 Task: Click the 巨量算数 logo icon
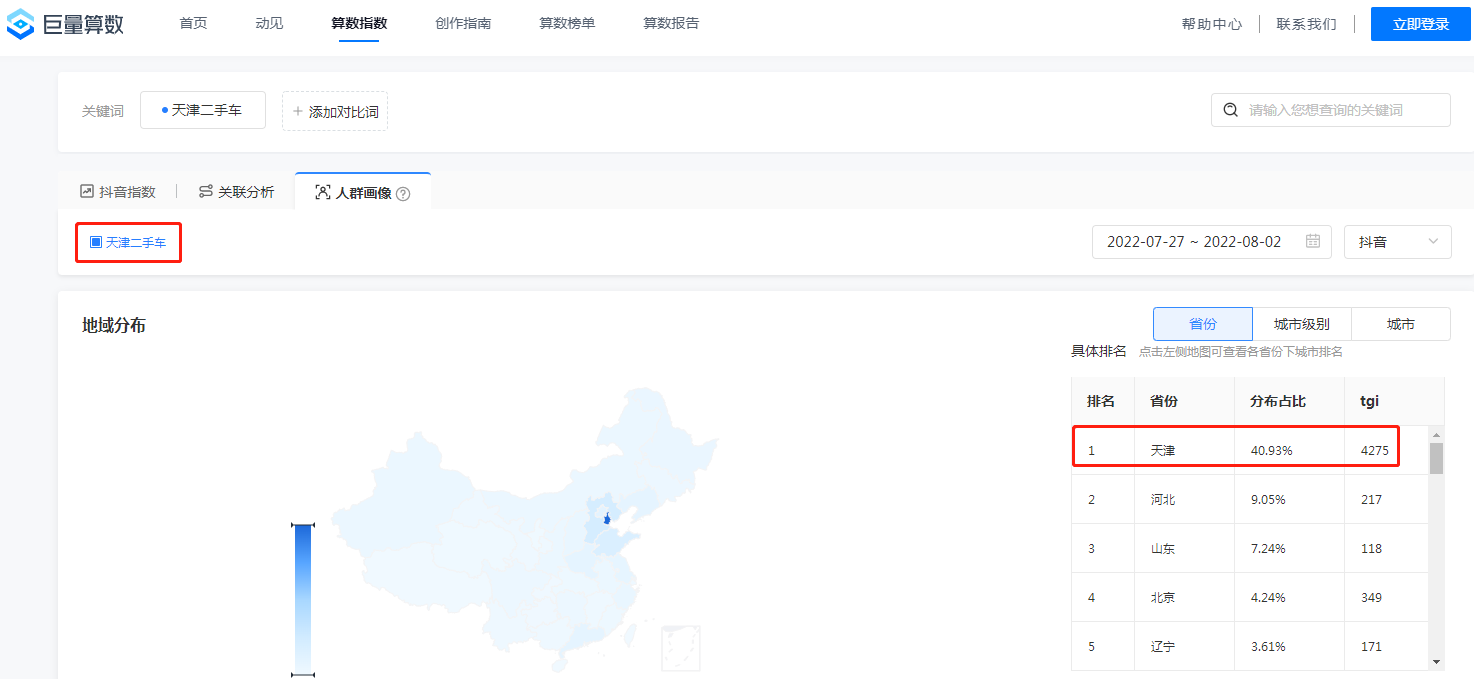(20, 24)
